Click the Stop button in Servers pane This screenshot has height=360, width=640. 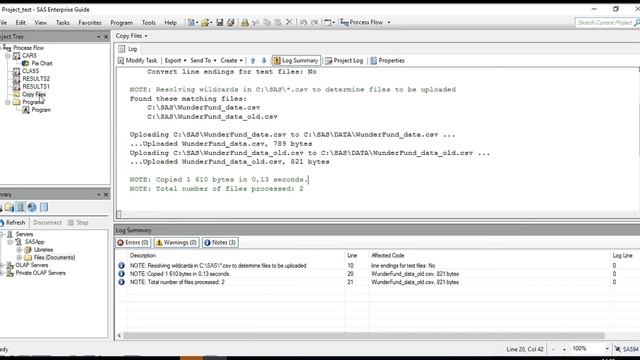(x=78, y=222)
